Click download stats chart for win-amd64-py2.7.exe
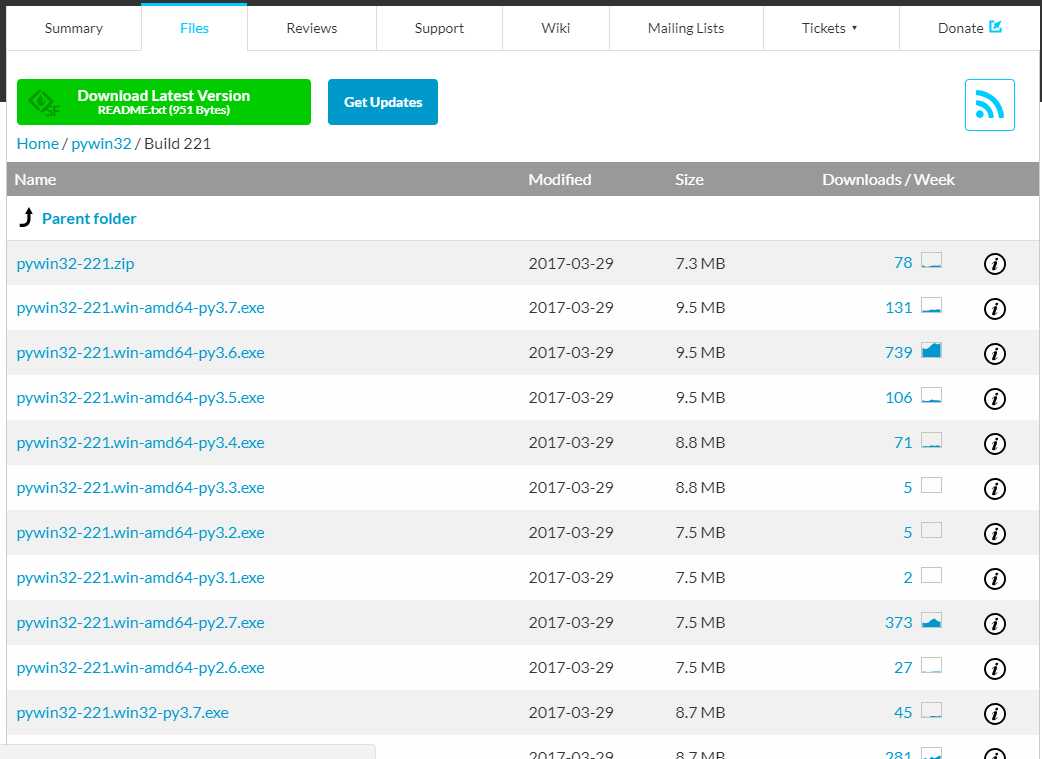The image size is (1042, 759). 931,621
